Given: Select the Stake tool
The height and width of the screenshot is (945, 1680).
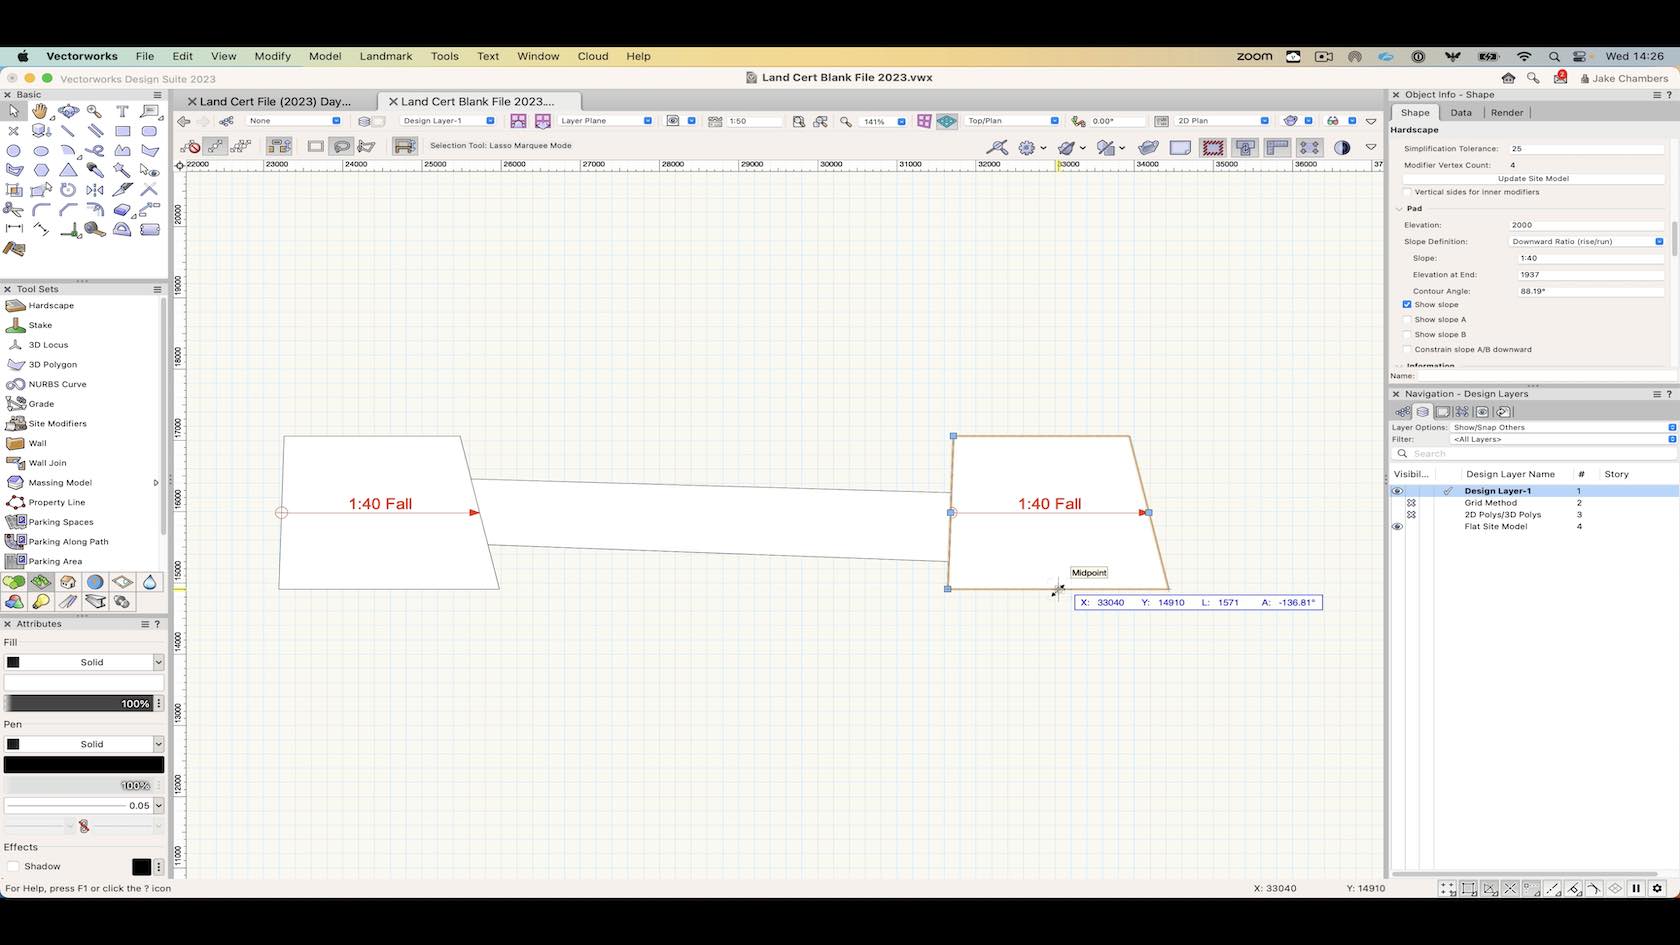Looking at the screenshot, I should pos(40,325).
